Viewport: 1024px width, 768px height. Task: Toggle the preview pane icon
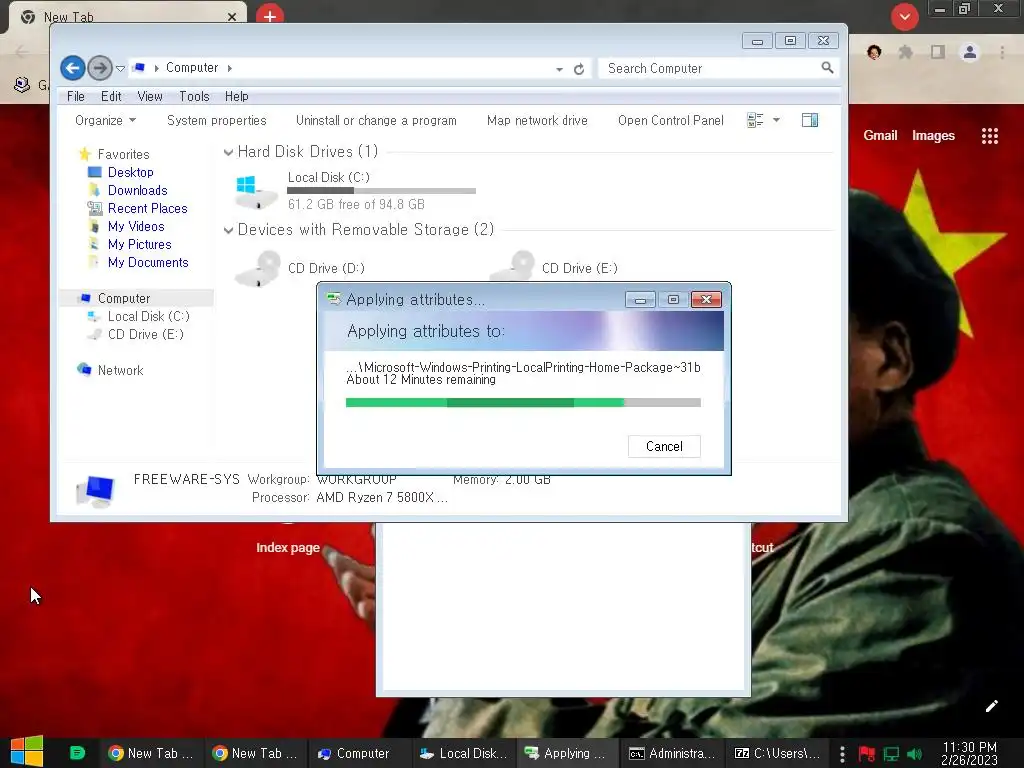pos(810,120)
